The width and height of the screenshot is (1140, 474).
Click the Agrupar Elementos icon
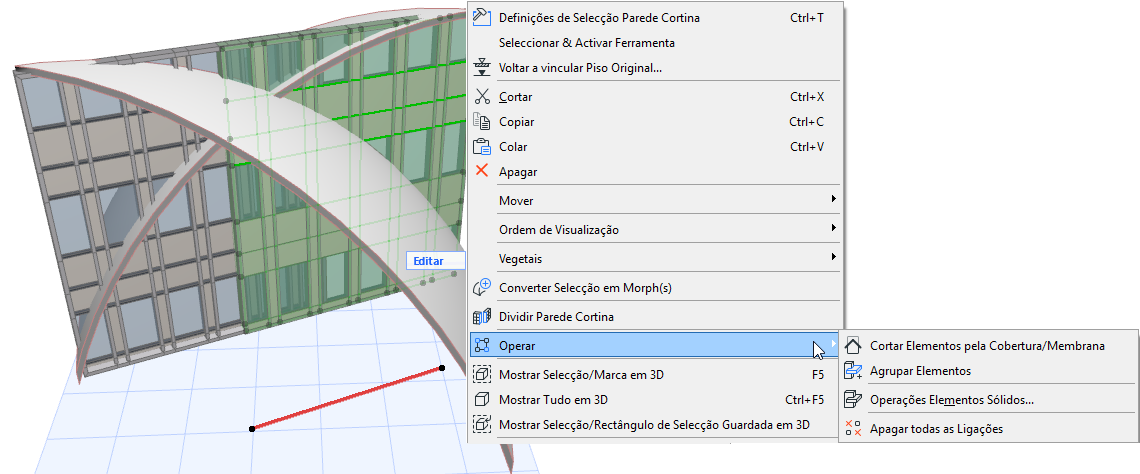tap(854, 371)
